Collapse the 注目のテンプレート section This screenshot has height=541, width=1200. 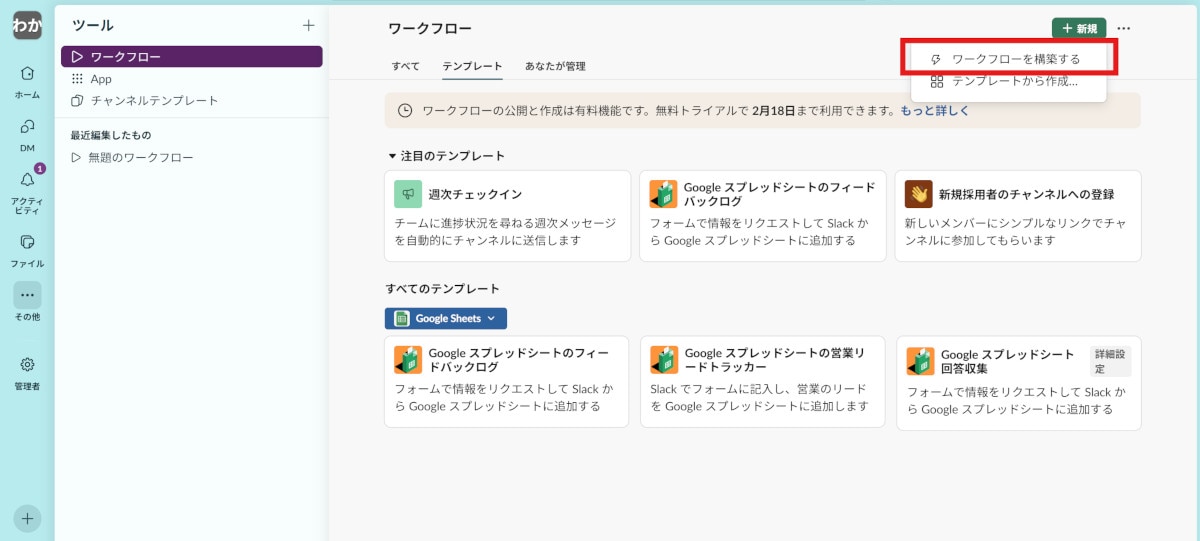pos(392,156)
